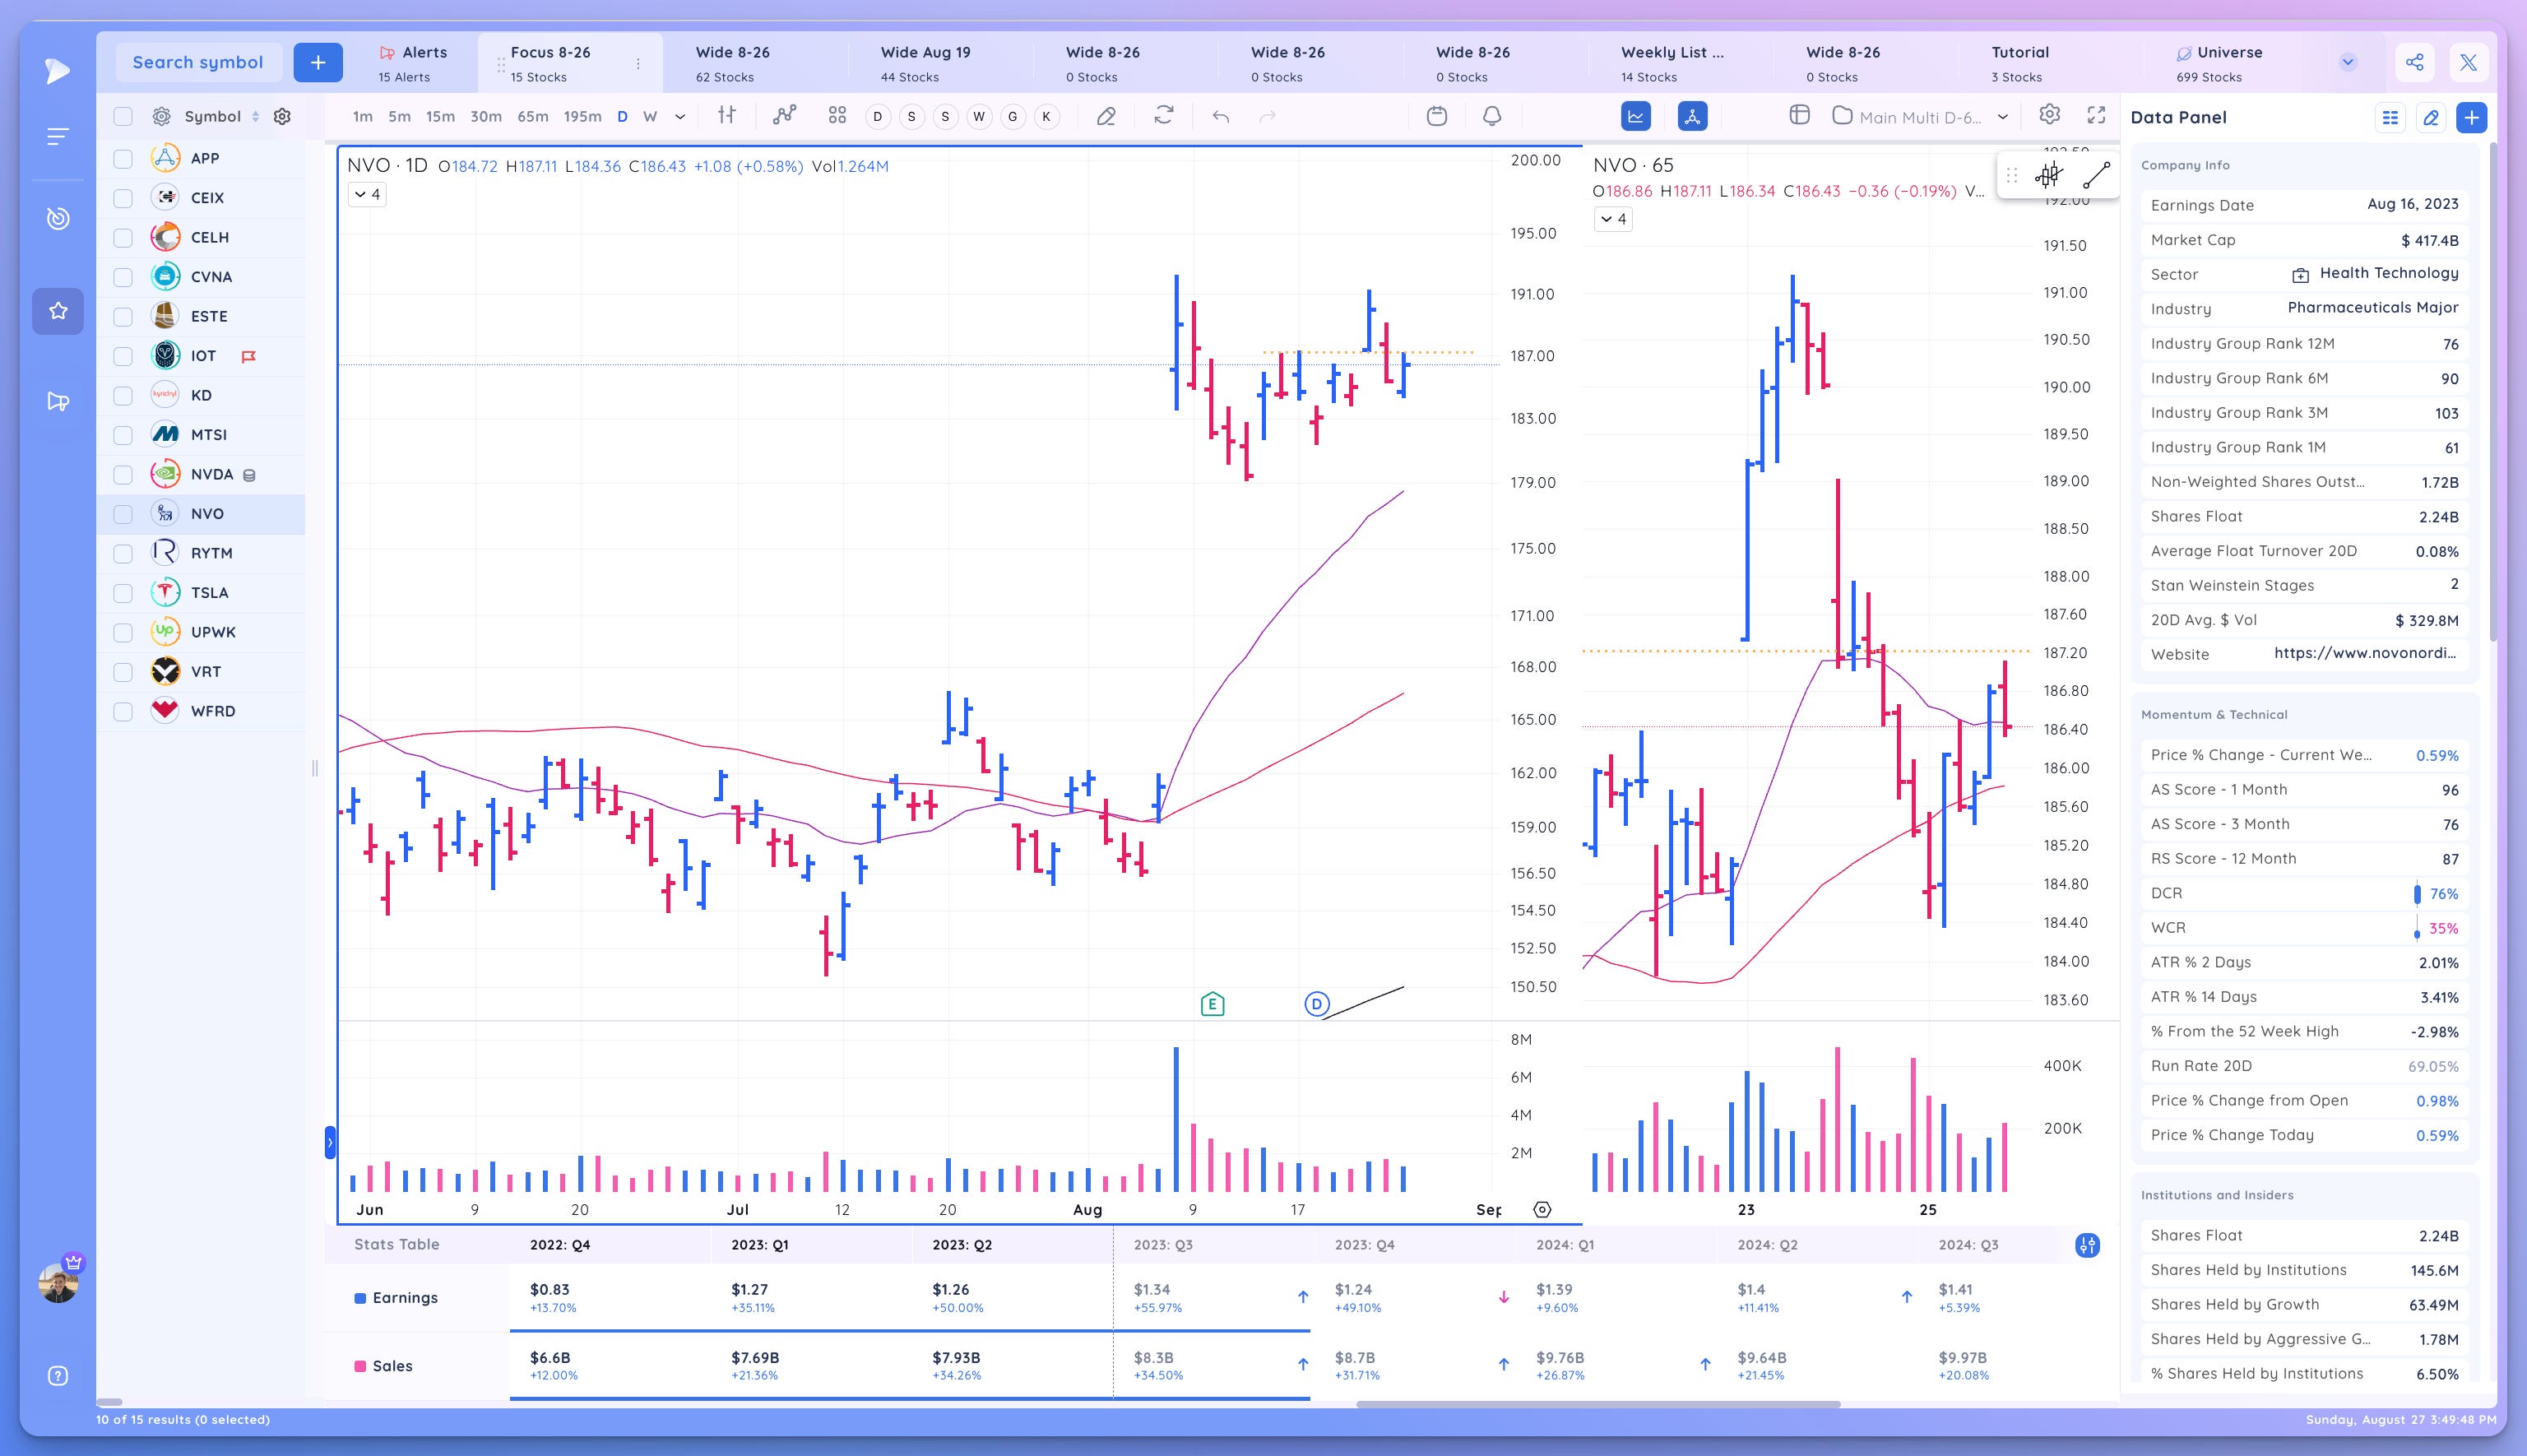Open the sidebar list-lines menu icon

coord(58,136)
